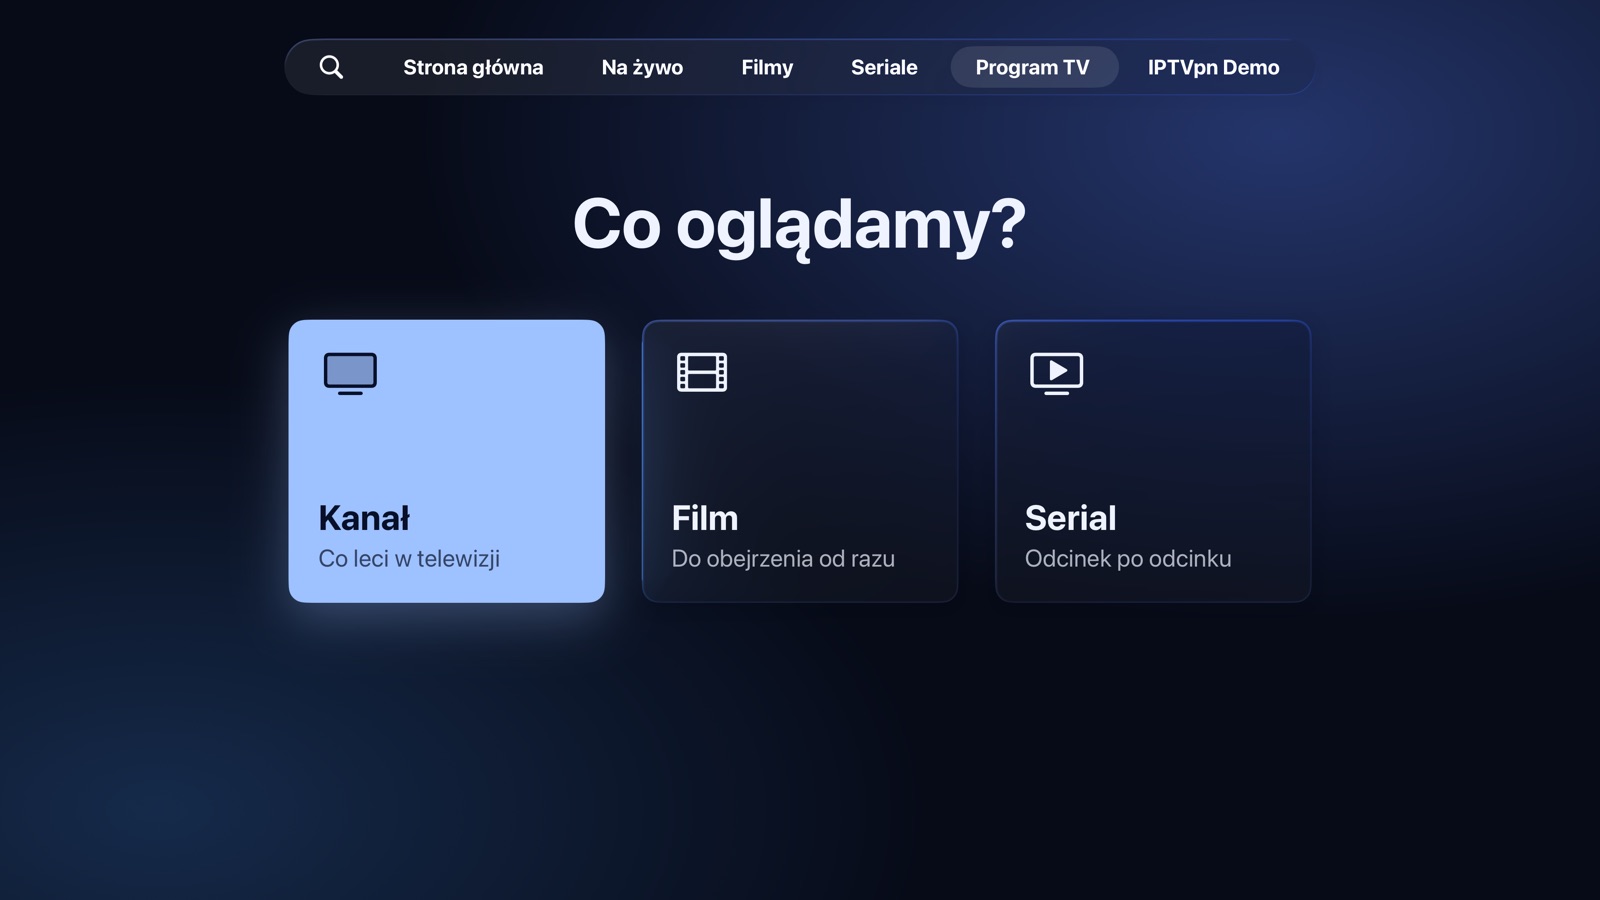
Task: Open the Seriale tab
Action: [884, 67]
